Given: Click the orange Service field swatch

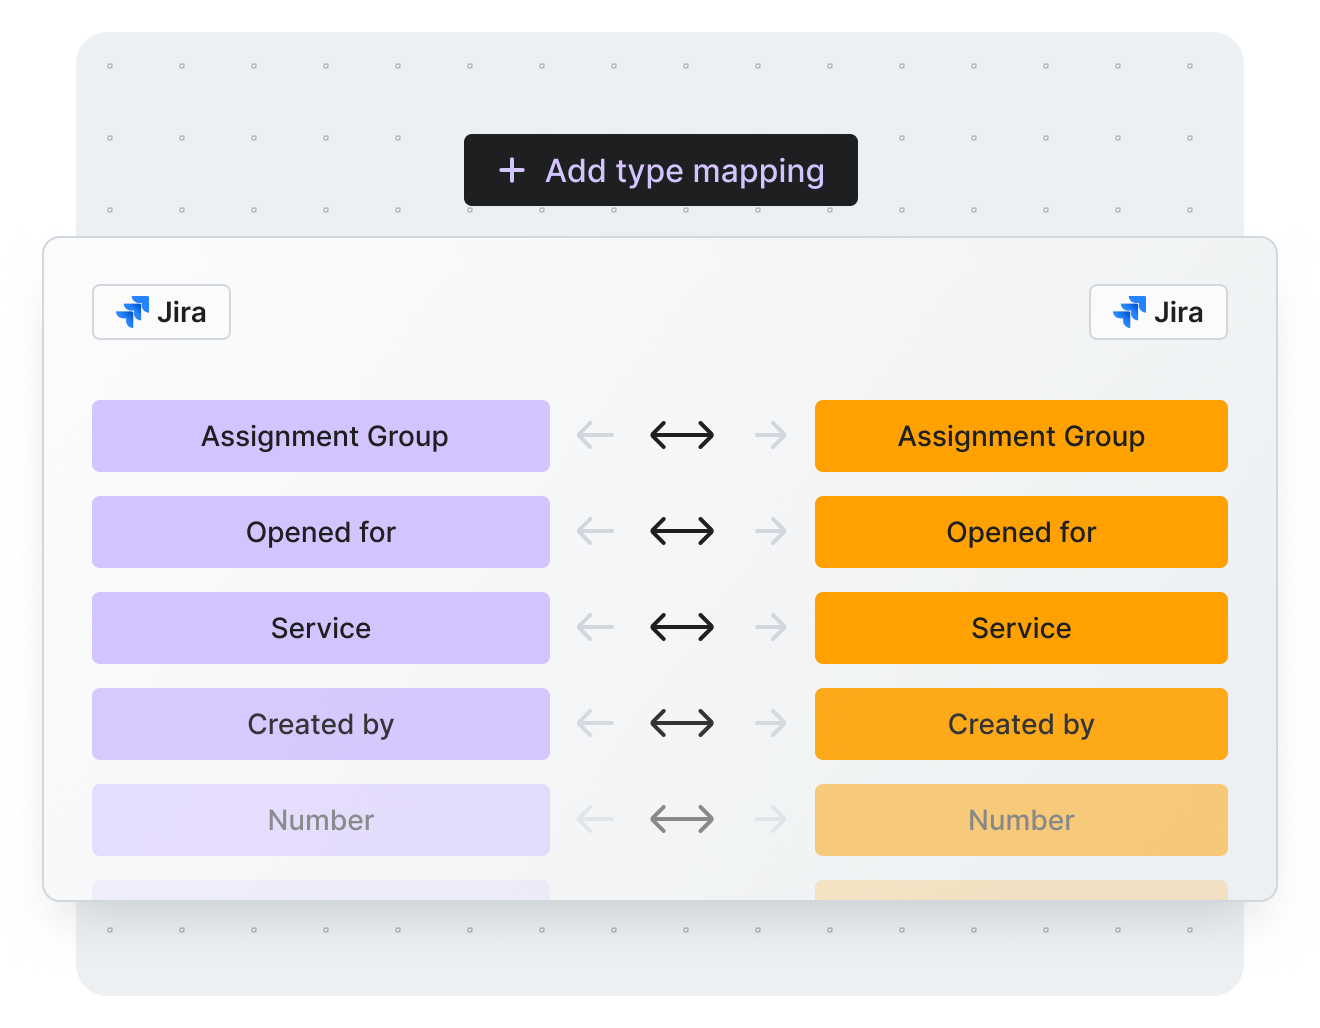Looking at the screenshot, I should tap(1021, 628).
